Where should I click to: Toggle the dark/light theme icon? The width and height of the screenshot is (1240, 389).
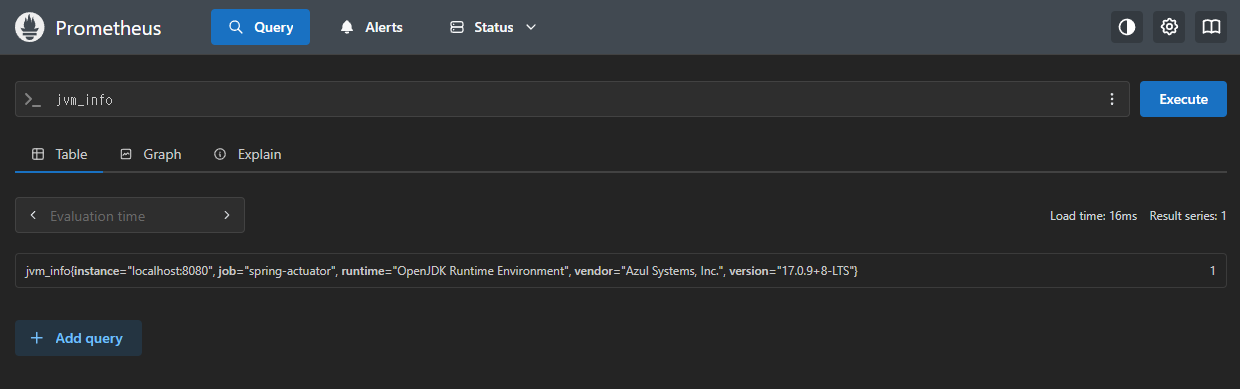(x=1127, y=27)
